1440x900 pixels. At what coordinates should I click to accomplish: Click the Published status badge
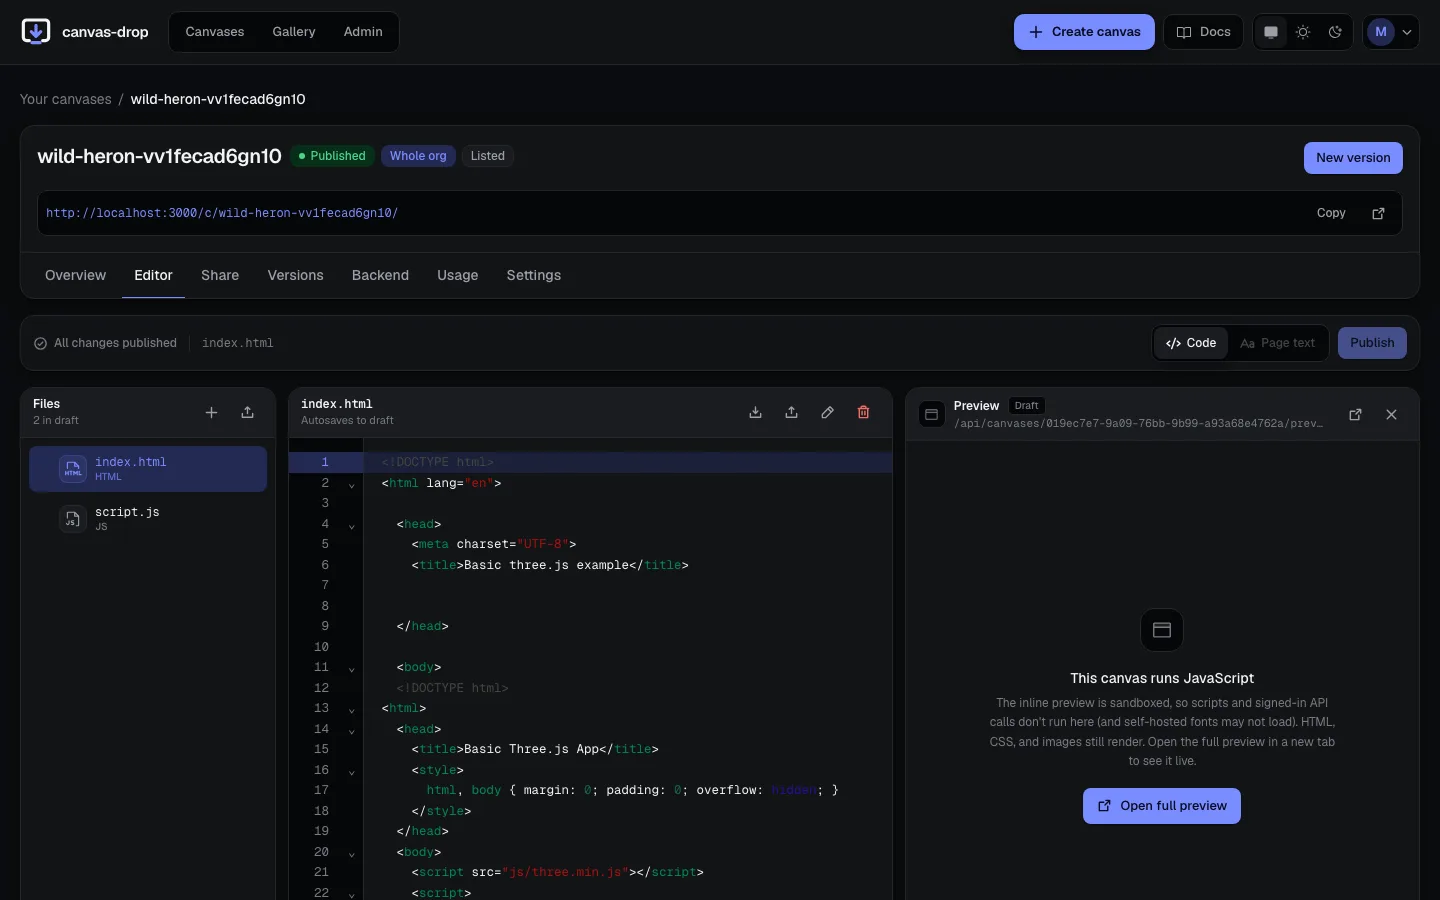pyautogui.click(x=332, y=156)
